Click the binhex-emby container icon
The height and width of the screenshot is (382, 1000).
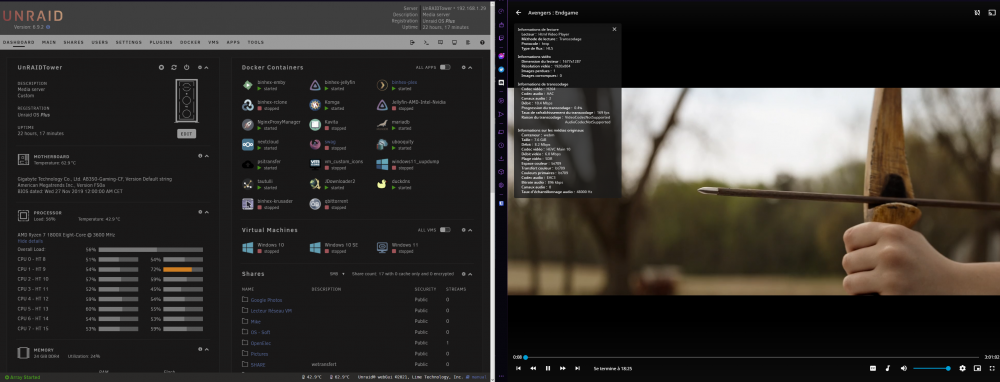tap(247, 85)
